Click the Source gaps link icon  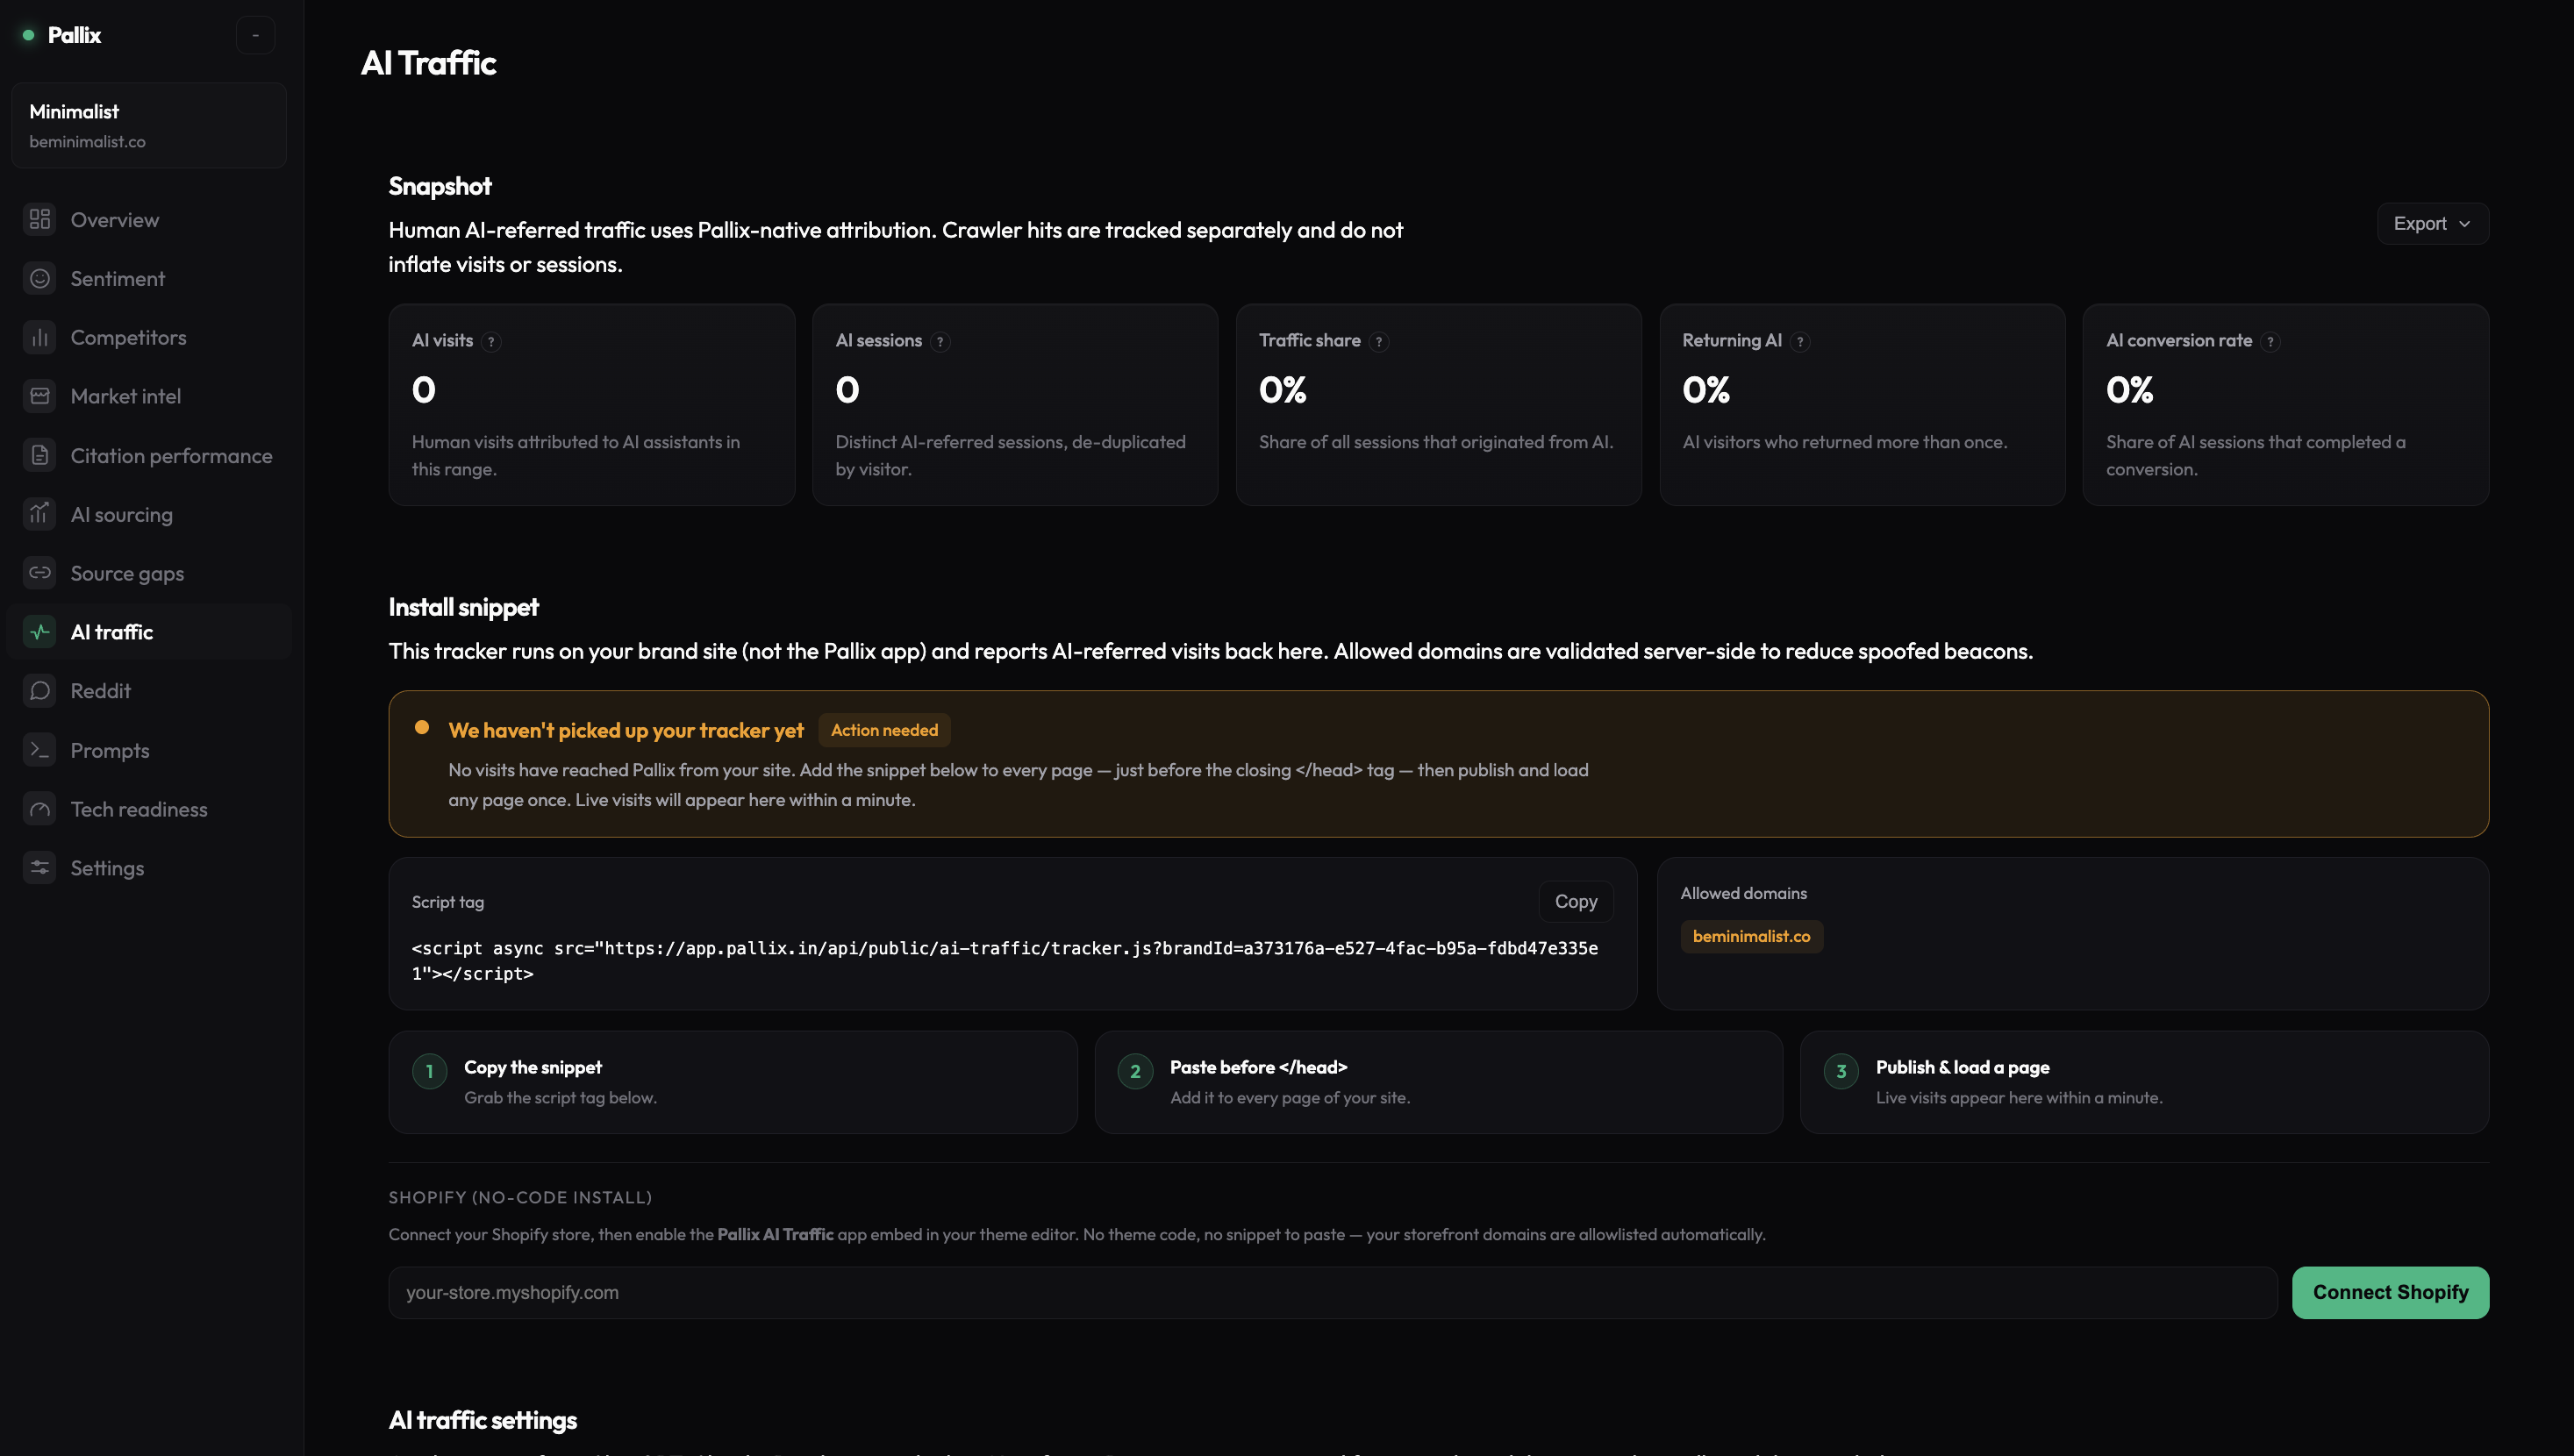click(x=40, y=573)
